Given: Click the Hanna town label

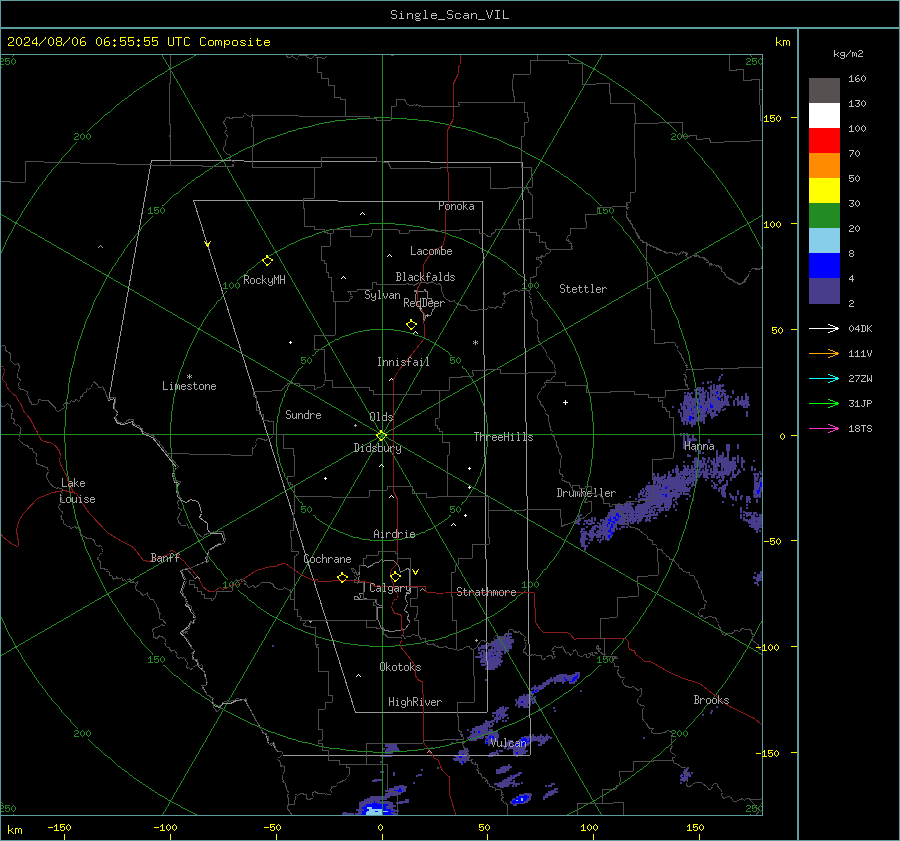Looking at the screenshot, I should (x=699, y=446).
